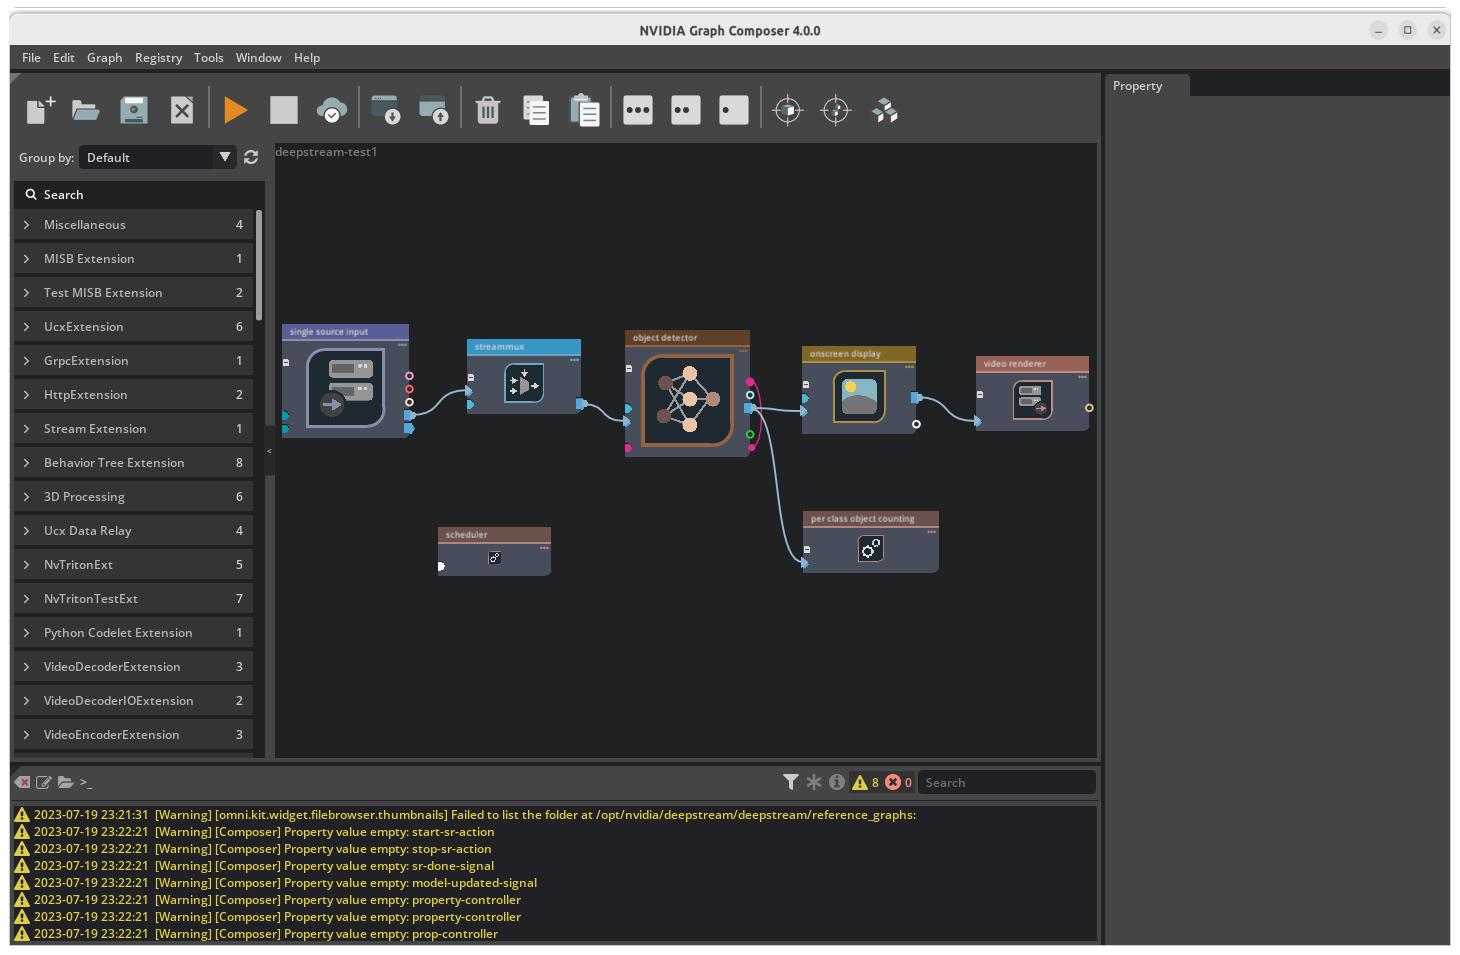
Task: Open the Tools menu
Action: click(209, 58)
